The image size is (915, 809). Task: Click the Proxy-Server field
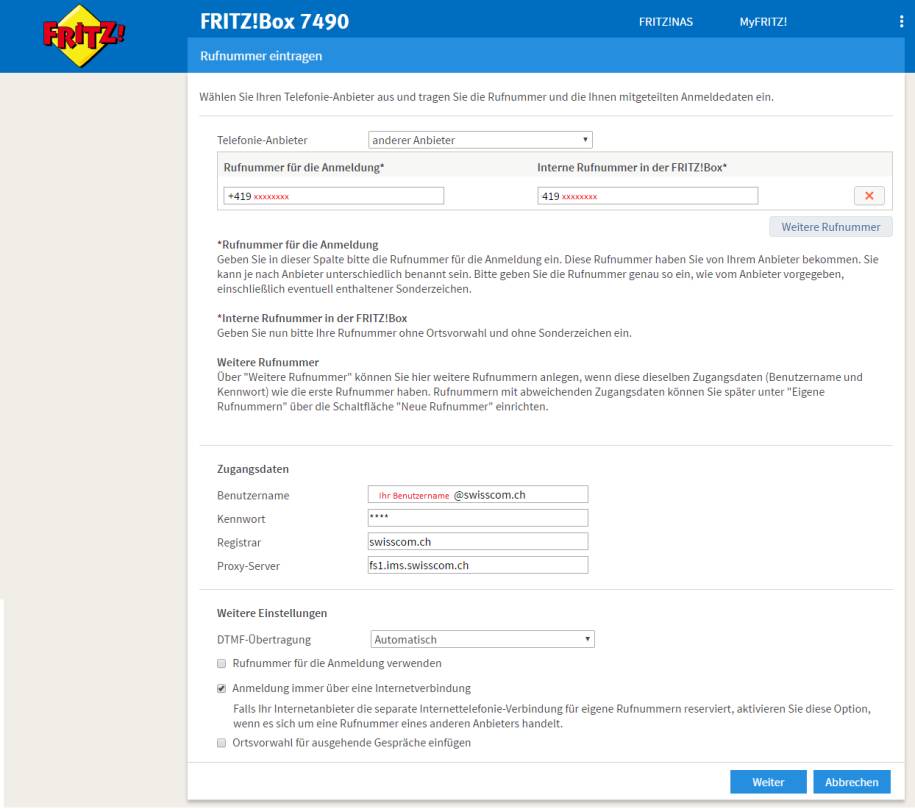(478, 565)
